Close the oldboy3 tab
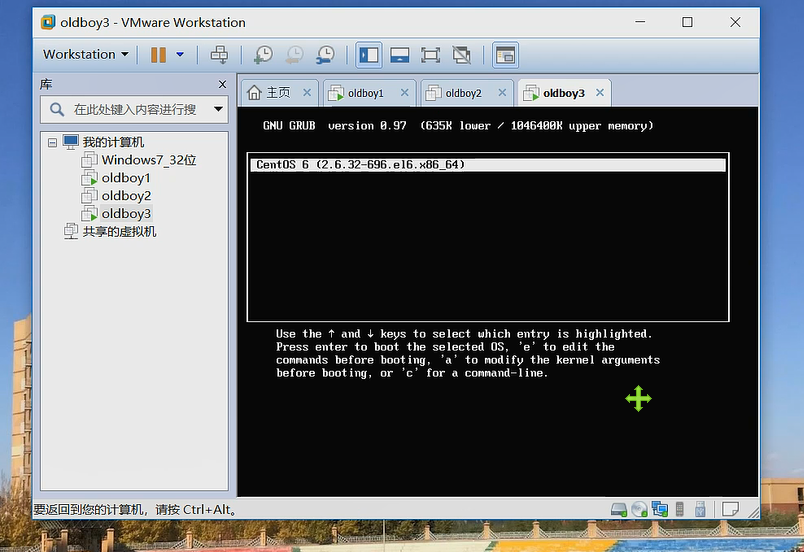The image size is (804, 552). 600,93
